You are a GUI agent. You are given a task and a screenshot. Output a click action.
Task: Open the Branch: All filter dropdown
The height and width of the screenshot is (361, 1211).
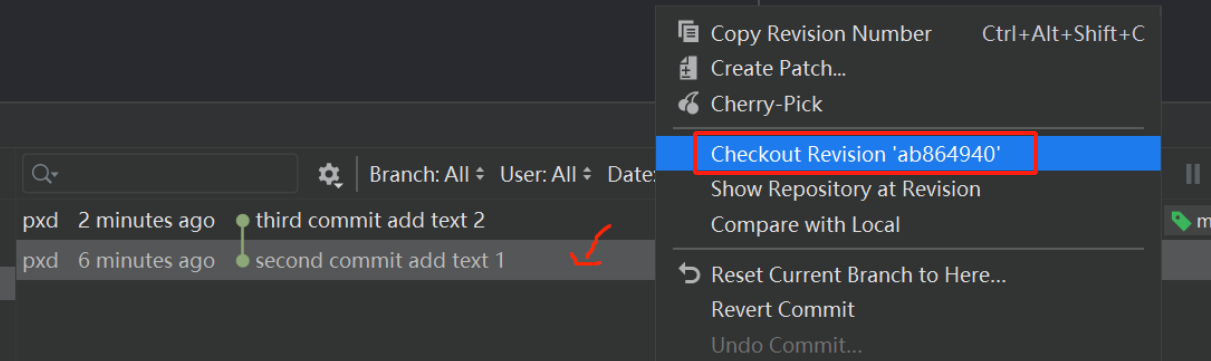(427, 174)
